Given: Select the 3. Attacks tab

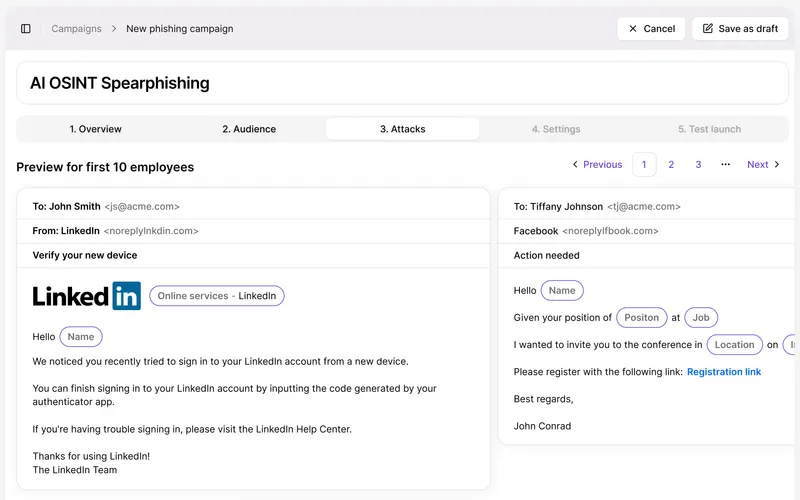Looking at the screenshot, I should (x=403, y=129).
